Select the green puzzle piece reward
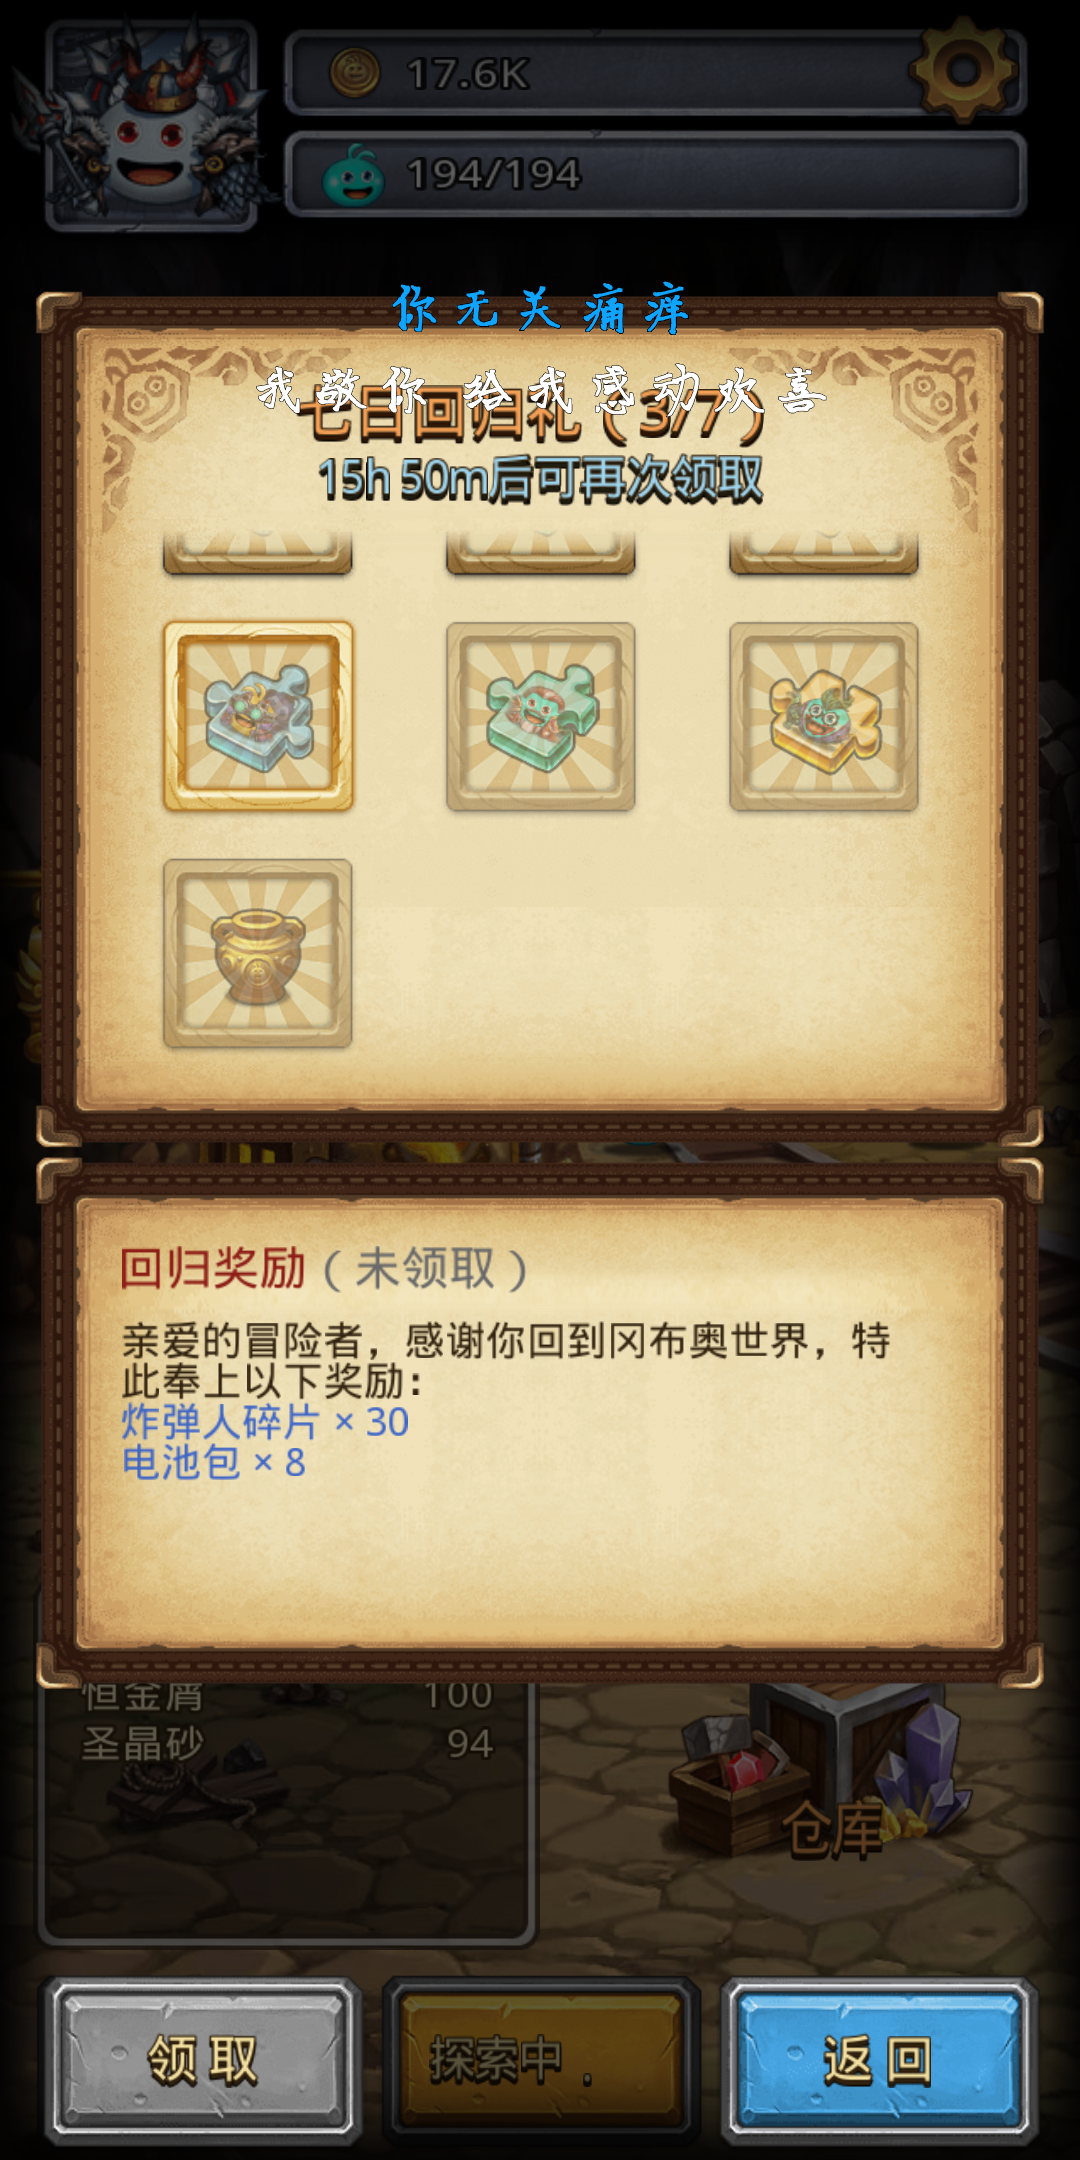 click(540, 716)
